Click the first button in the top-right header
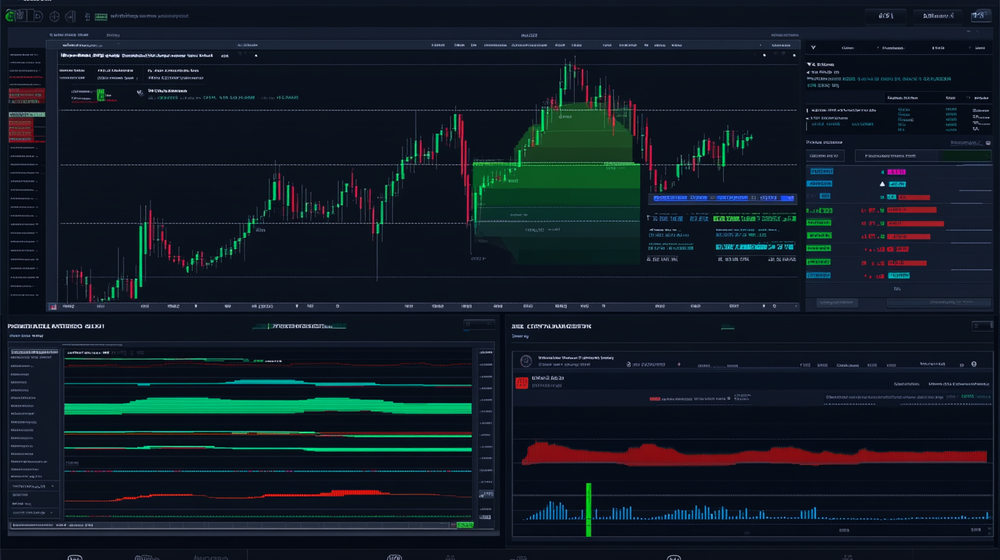 885,17
